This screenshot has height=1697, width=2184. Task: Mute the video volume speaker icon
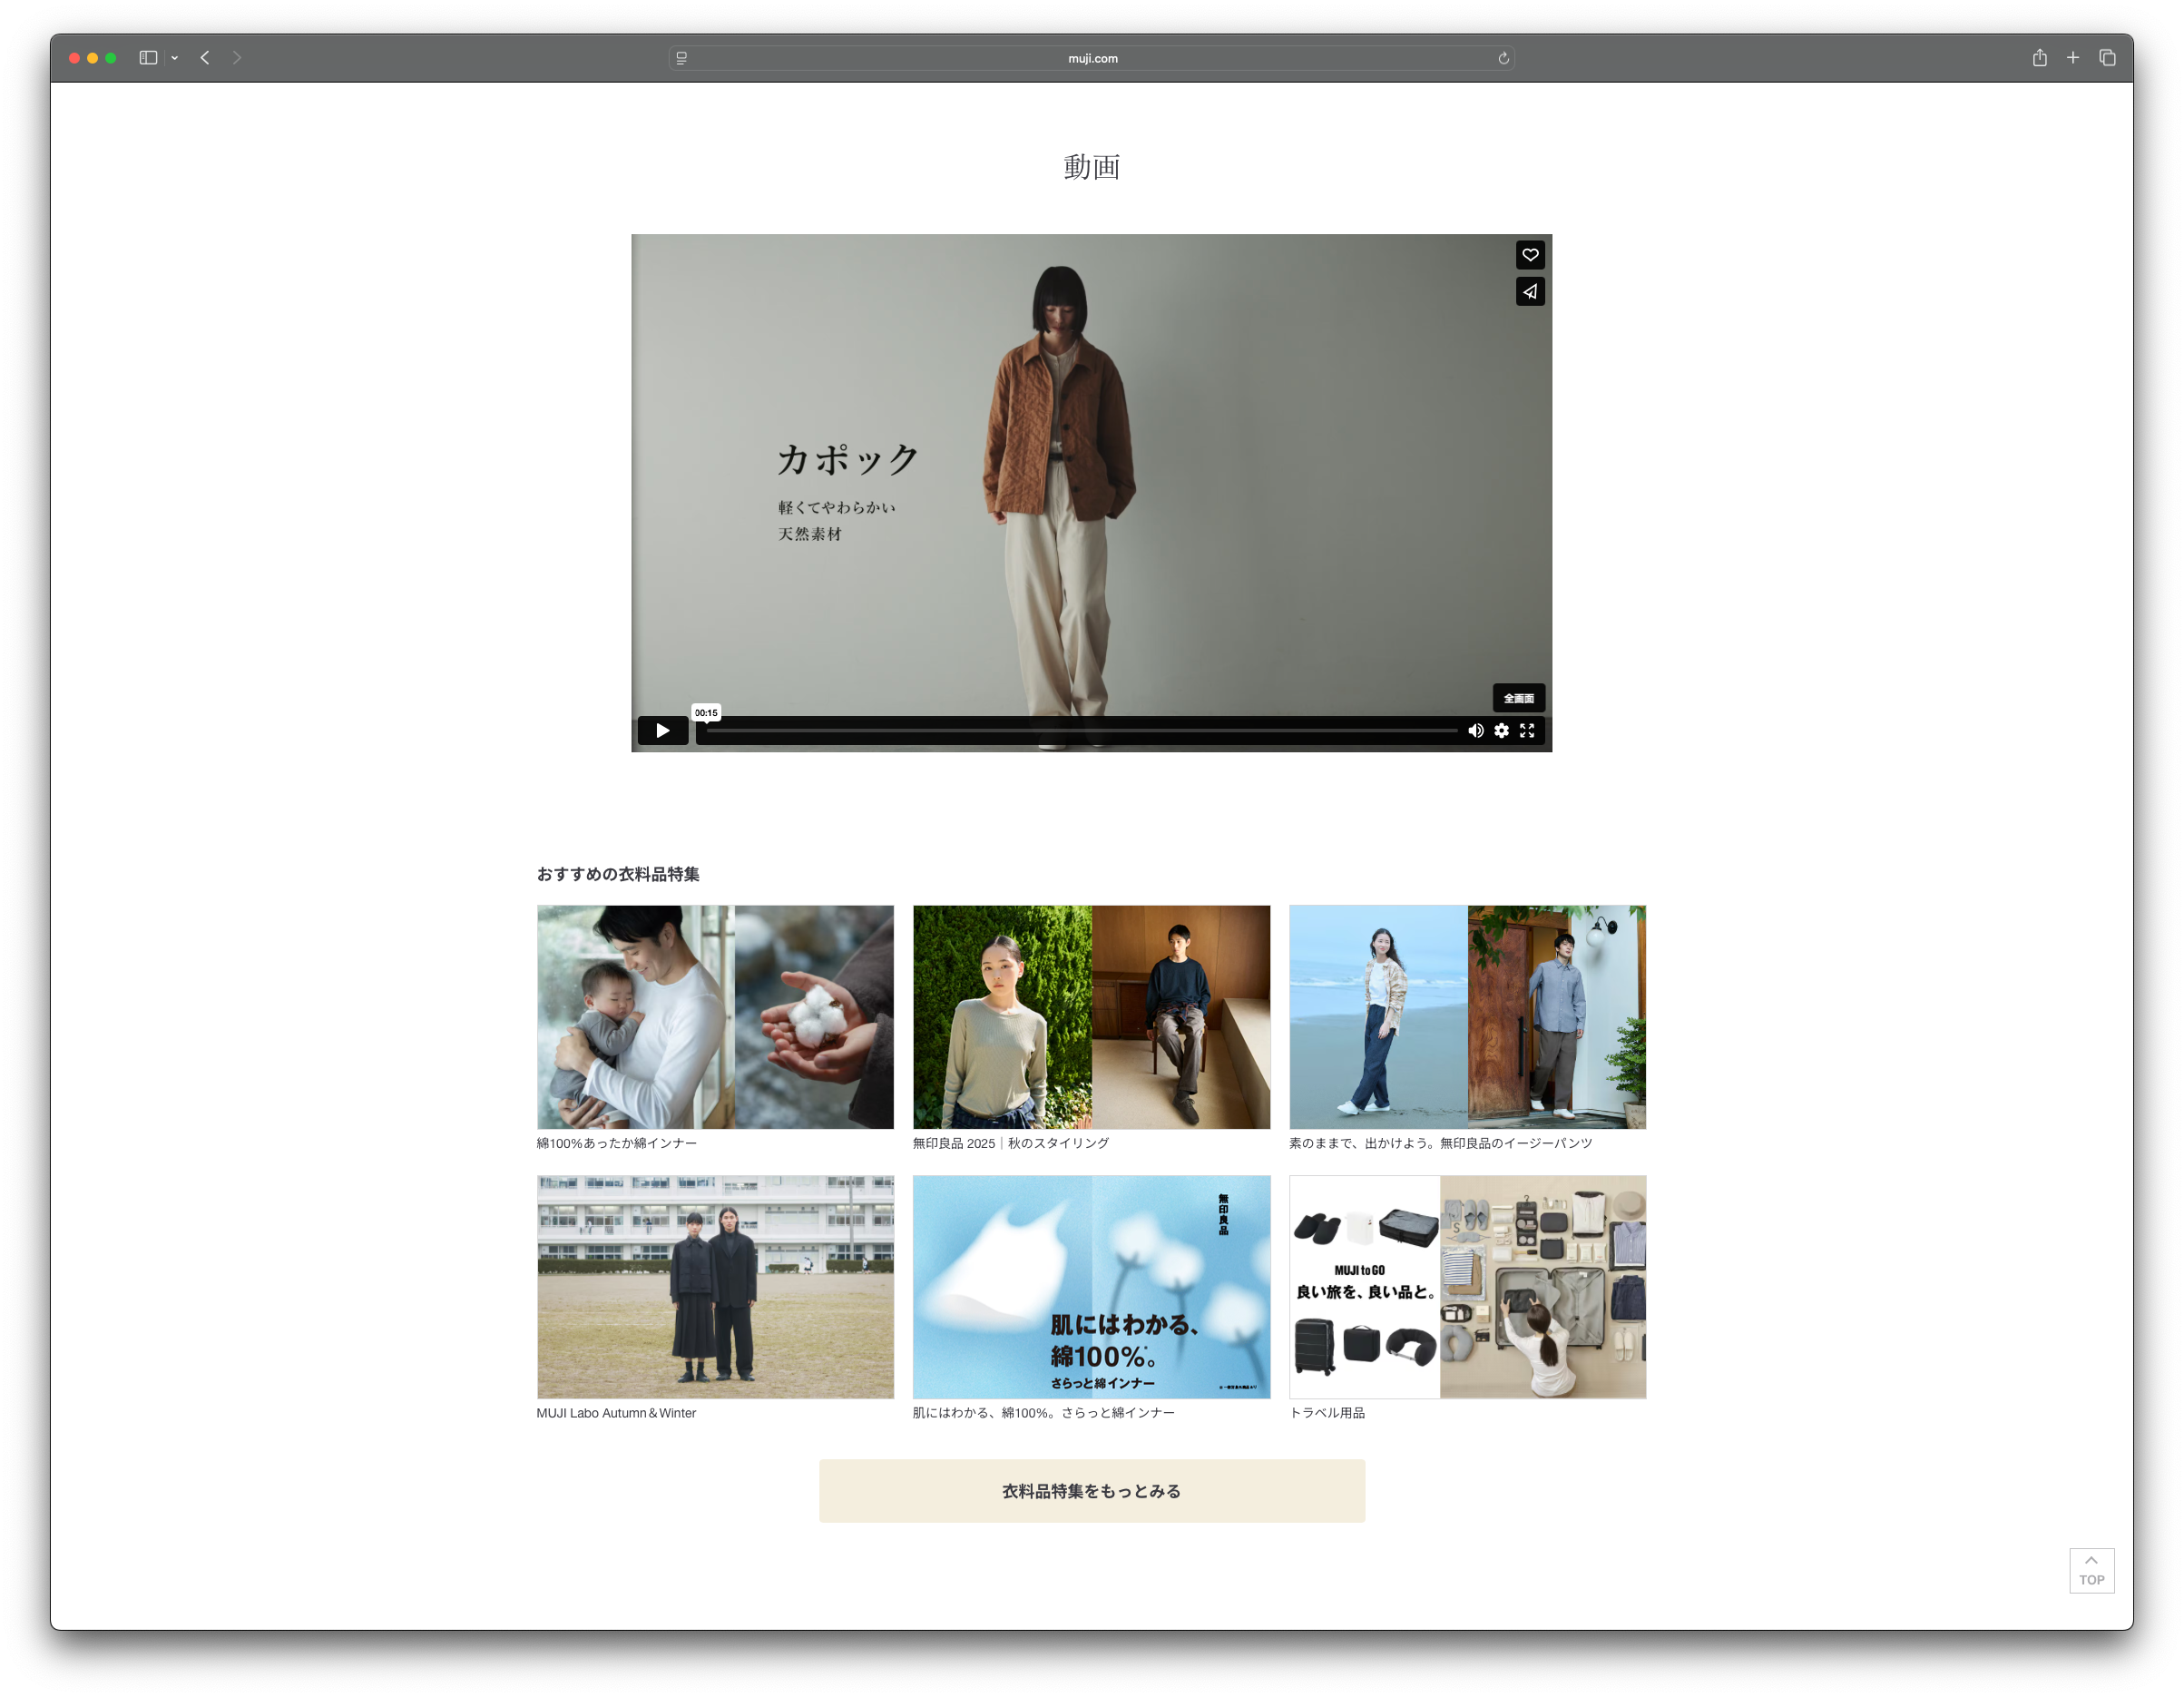coord(1475,731)
